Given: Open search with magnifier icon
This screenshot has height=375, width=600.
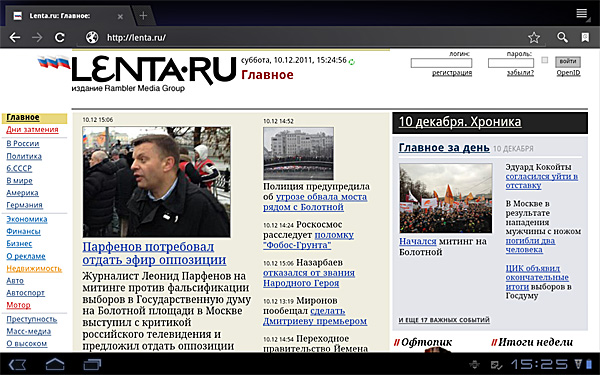Looking at the screenshot, I should [x=562, y=37].
